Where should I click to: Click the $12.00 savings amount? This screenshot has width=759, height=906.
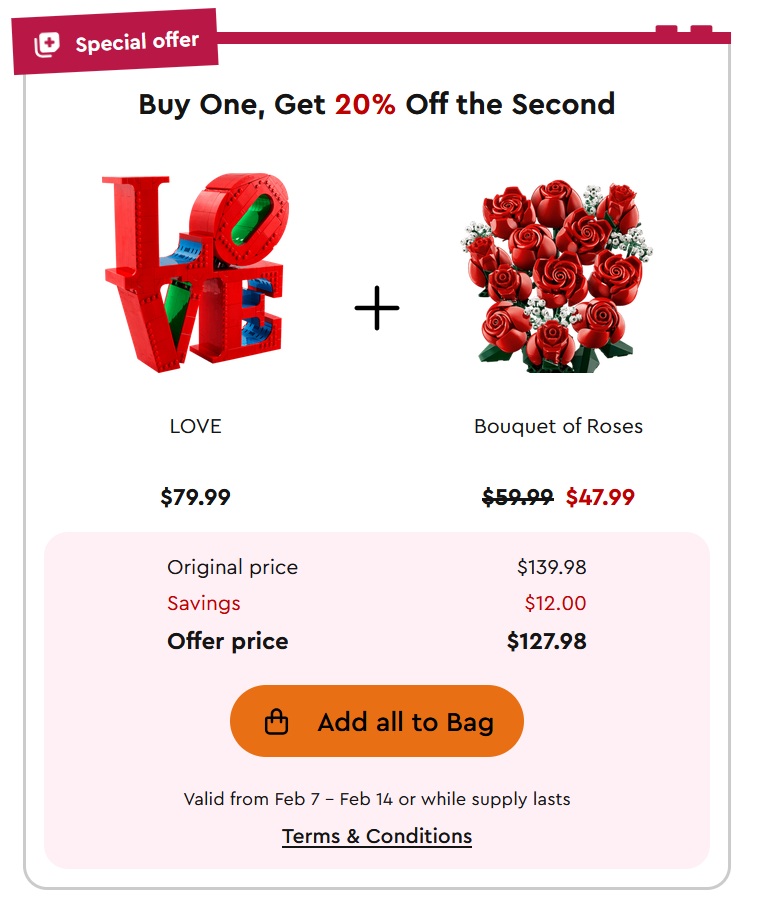[555, 603]
